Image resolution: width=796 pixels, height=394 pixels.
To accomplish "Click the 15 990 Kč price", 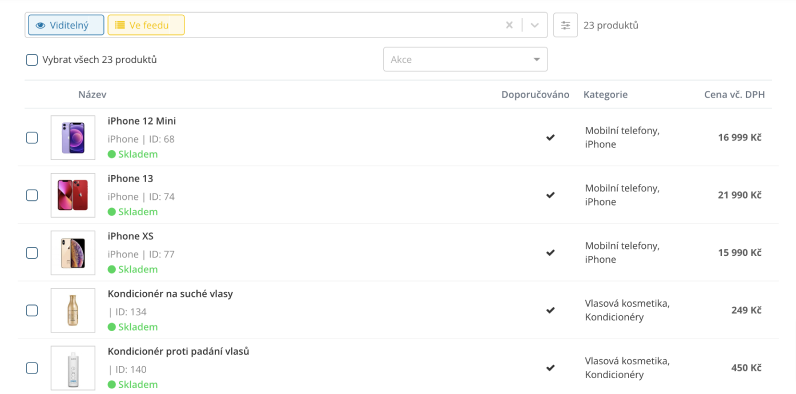I will (x=740, y=253).
